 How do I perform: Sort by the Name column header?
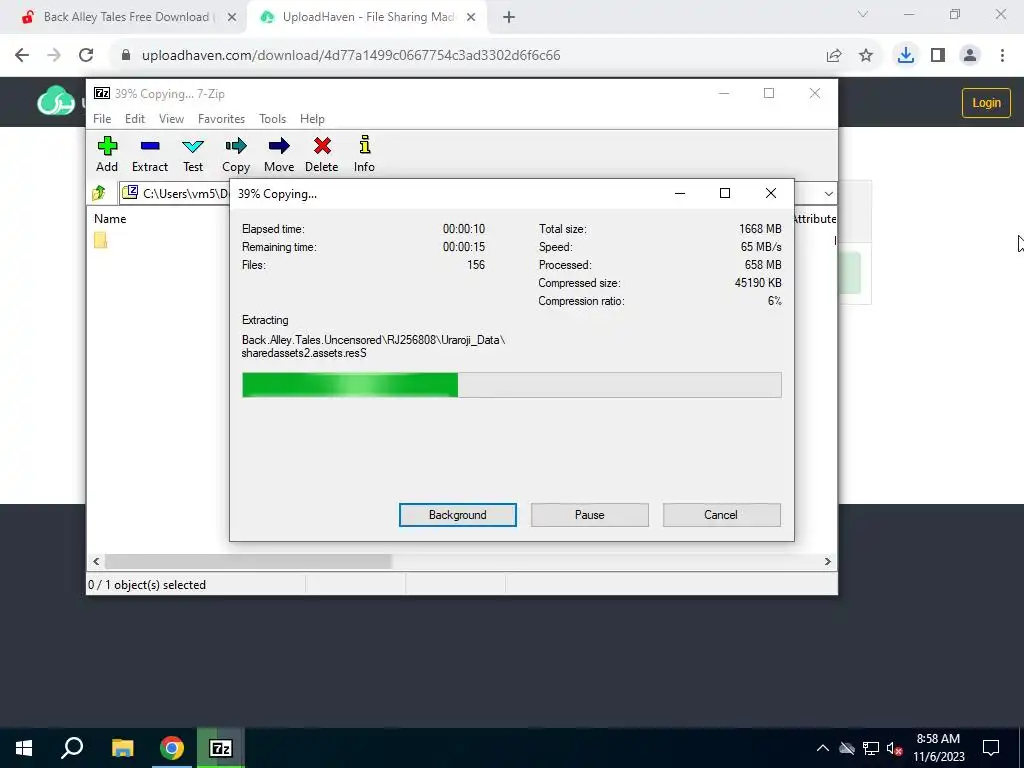tap(110, 219)
